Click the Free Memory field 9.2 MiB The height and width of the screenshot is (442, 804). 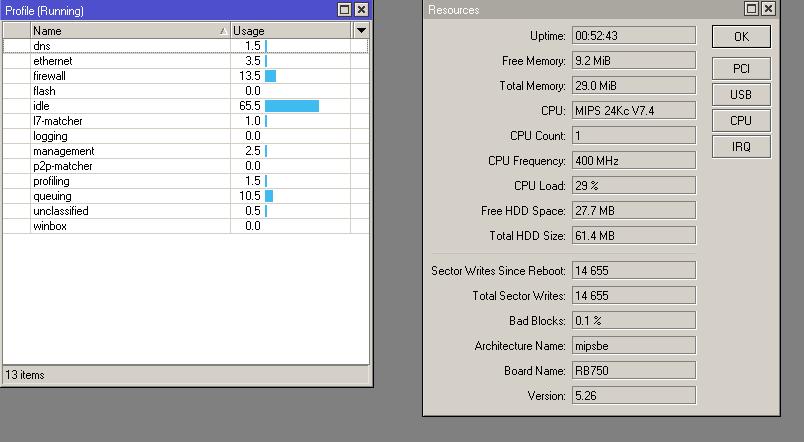[634, 61]
